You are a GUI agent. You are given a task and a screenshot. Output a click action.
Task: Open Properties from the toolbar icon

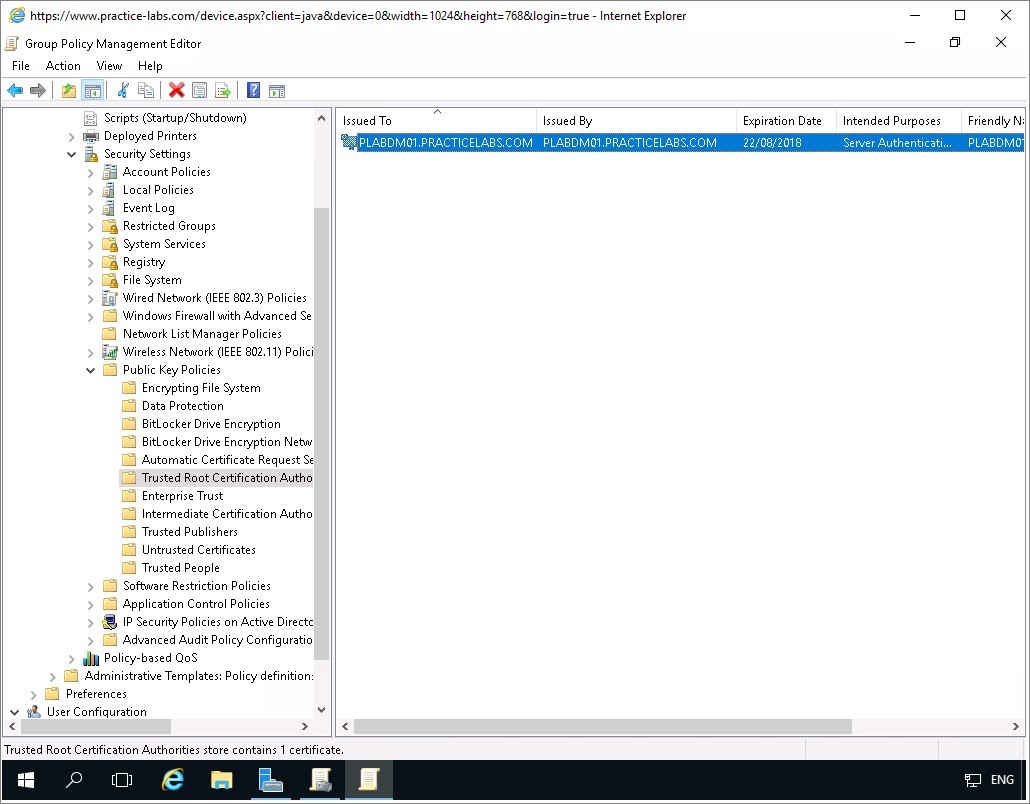tap(200, 91)
